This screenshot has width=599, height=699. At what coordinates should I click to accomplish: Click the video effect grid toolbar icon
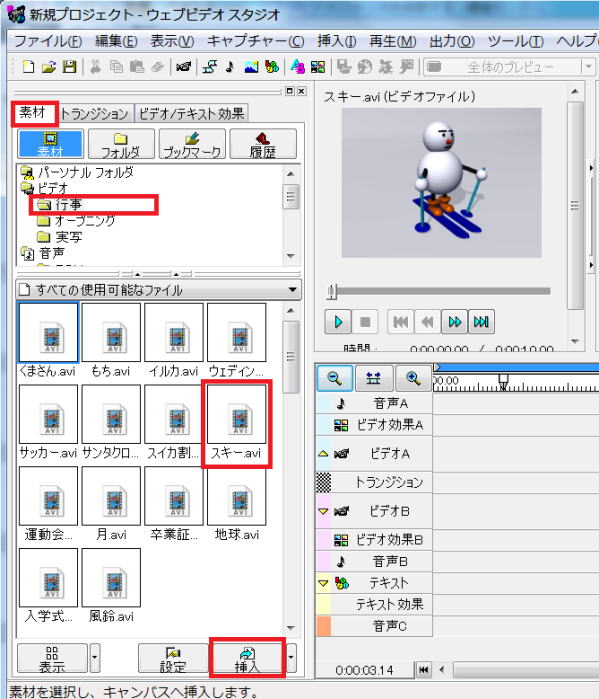pos(318,67)
